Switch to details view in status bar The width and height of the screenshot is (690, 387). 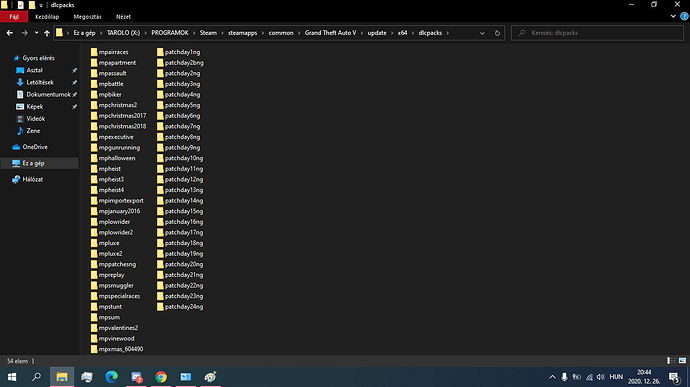[671, 361]
